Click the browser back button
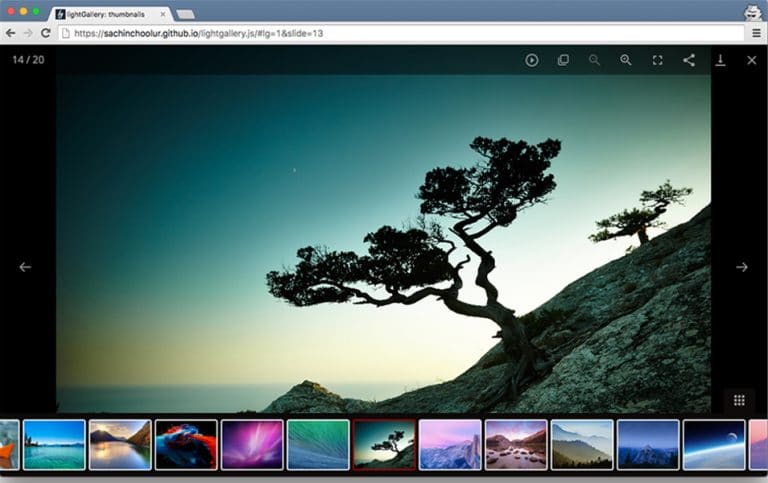768x483 pixels. [10, 33]
